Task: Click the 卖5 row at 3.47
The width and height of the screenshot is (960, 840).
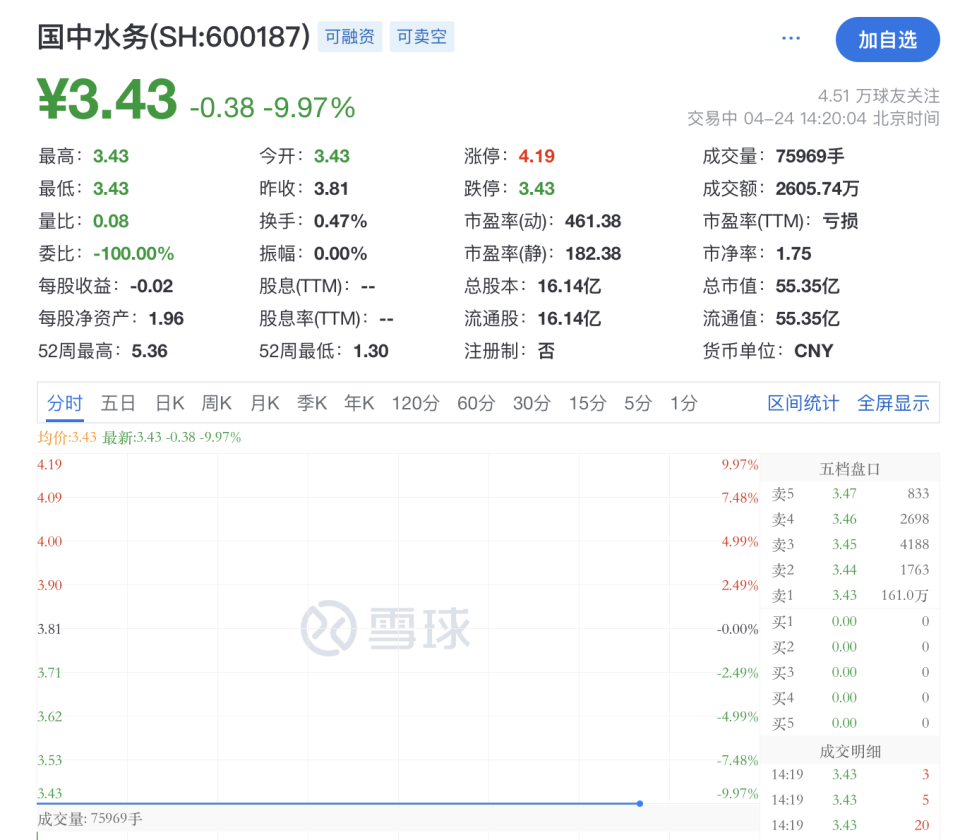Action: point(850,493)
